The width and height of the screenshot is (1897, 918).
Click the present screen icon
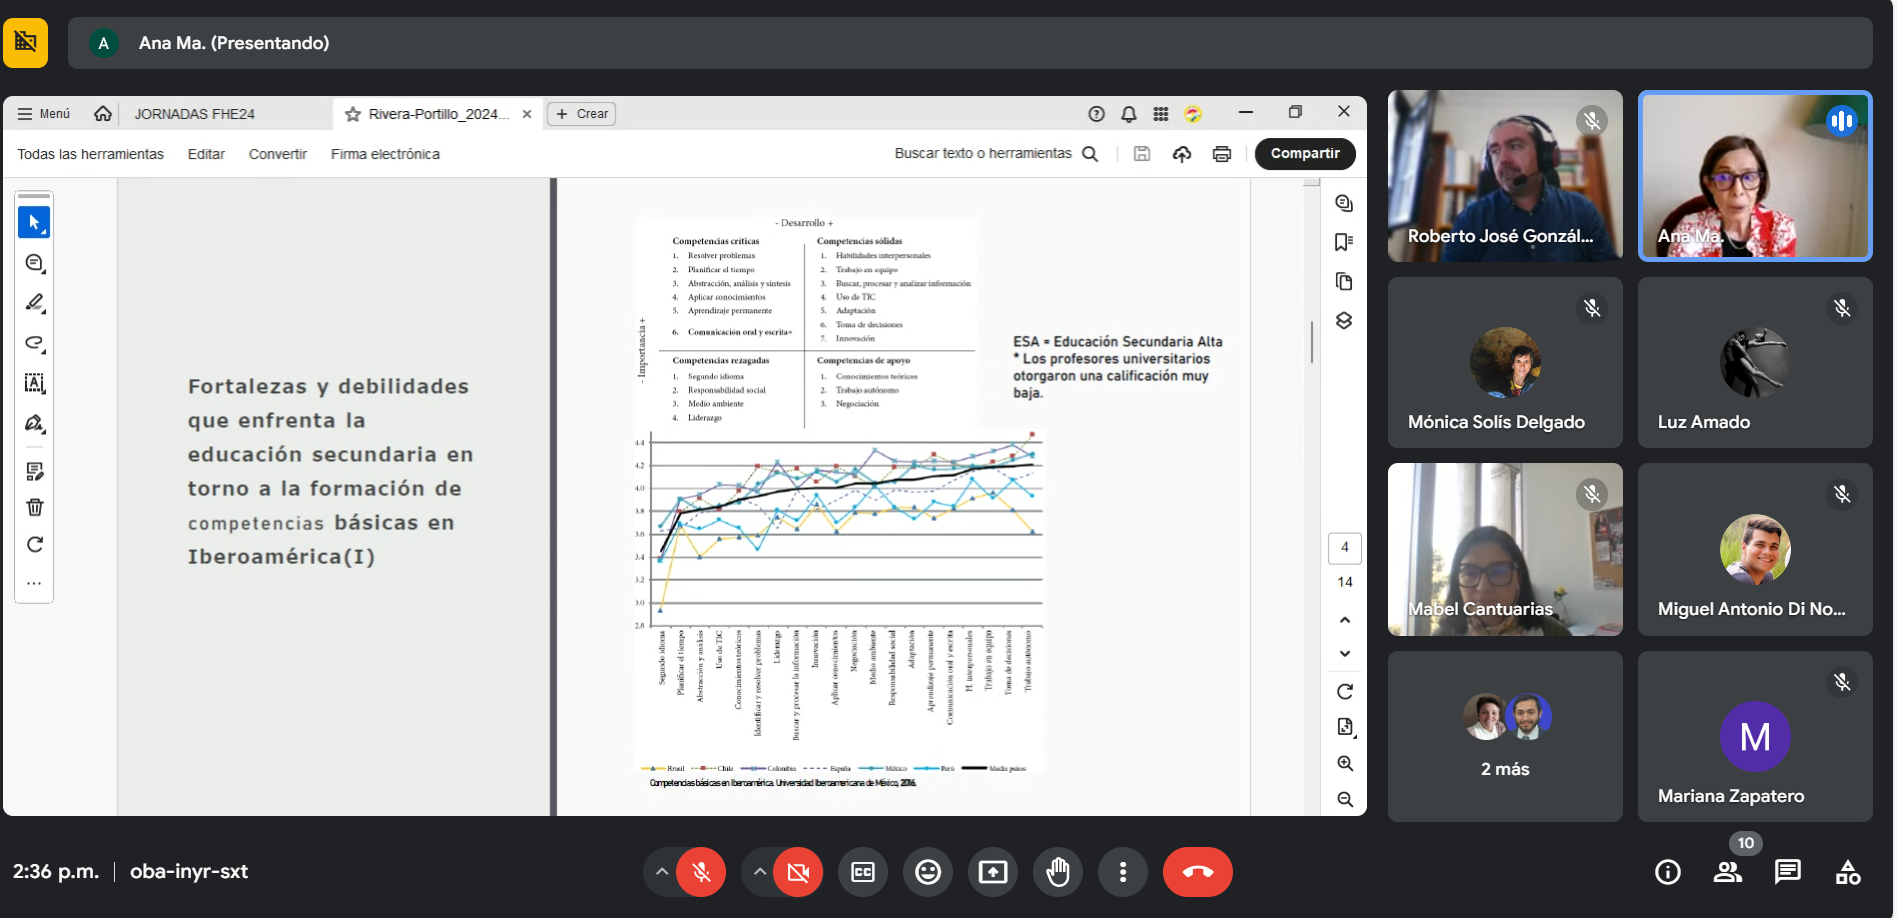pyautogui.click(x=992, y=872)
